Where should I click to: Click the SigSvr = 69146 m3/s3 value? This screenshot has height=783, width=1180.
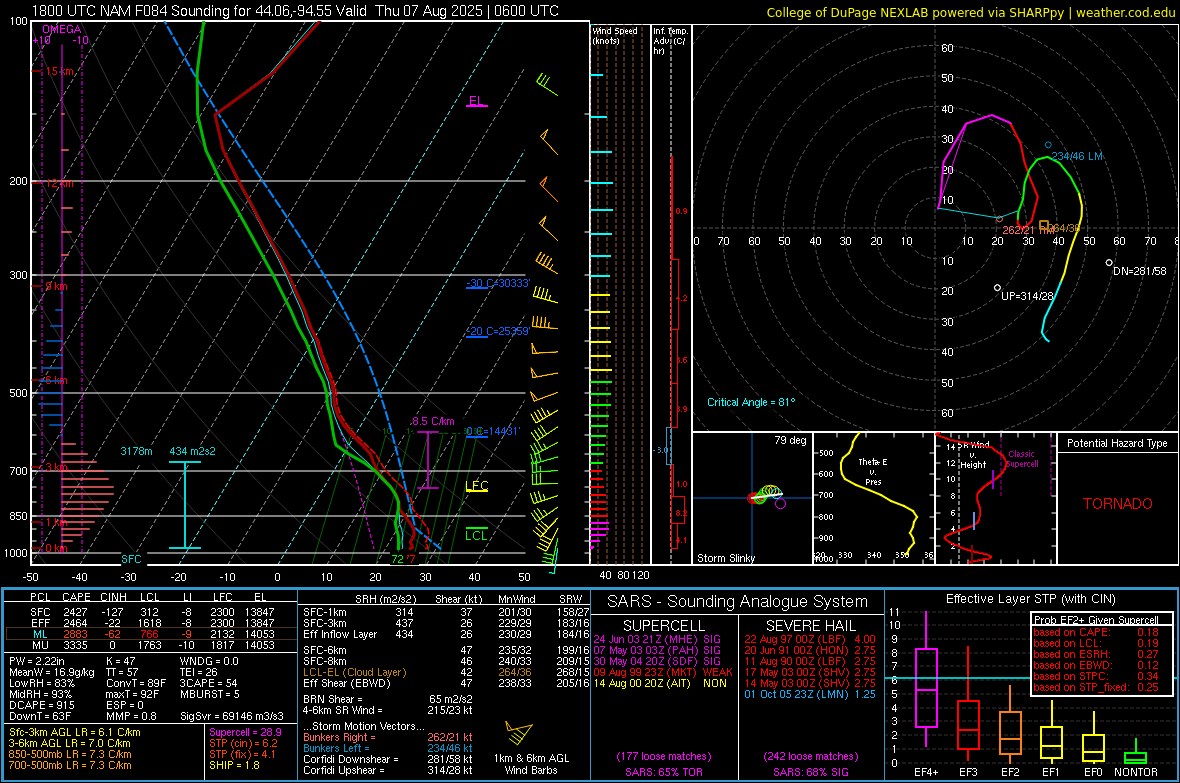point(232,716)
